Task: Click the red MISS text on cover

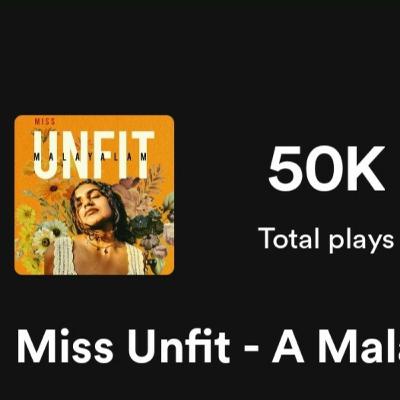Action: (45, 121)
